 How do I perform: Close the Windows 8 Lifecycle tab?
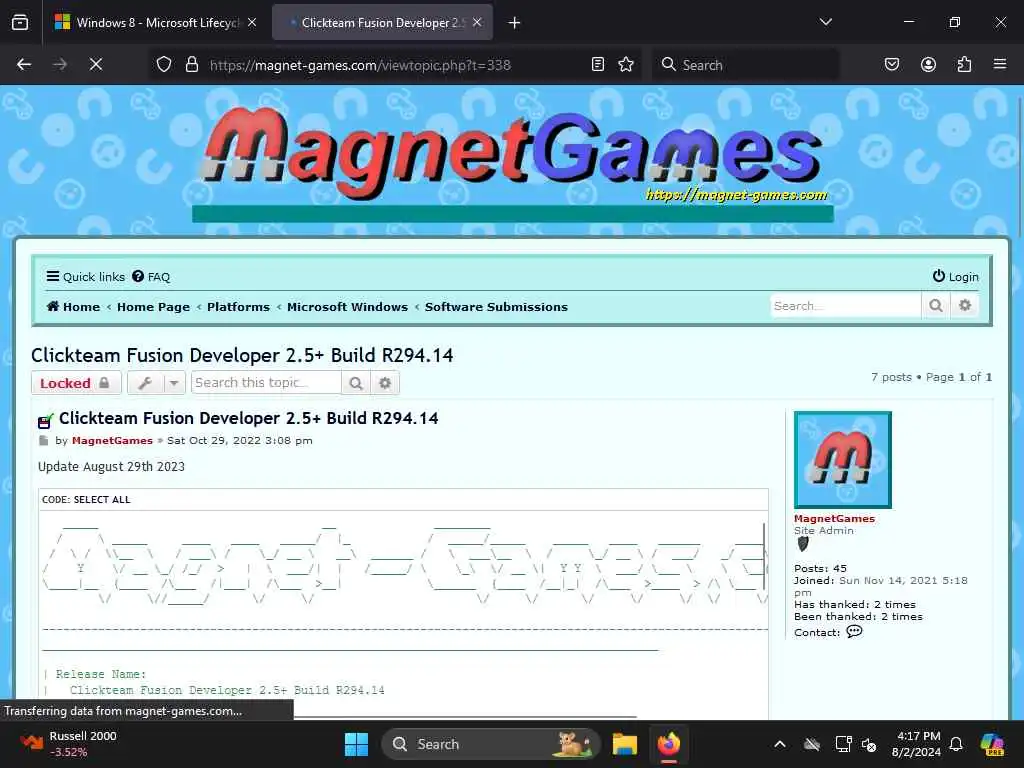252,22
